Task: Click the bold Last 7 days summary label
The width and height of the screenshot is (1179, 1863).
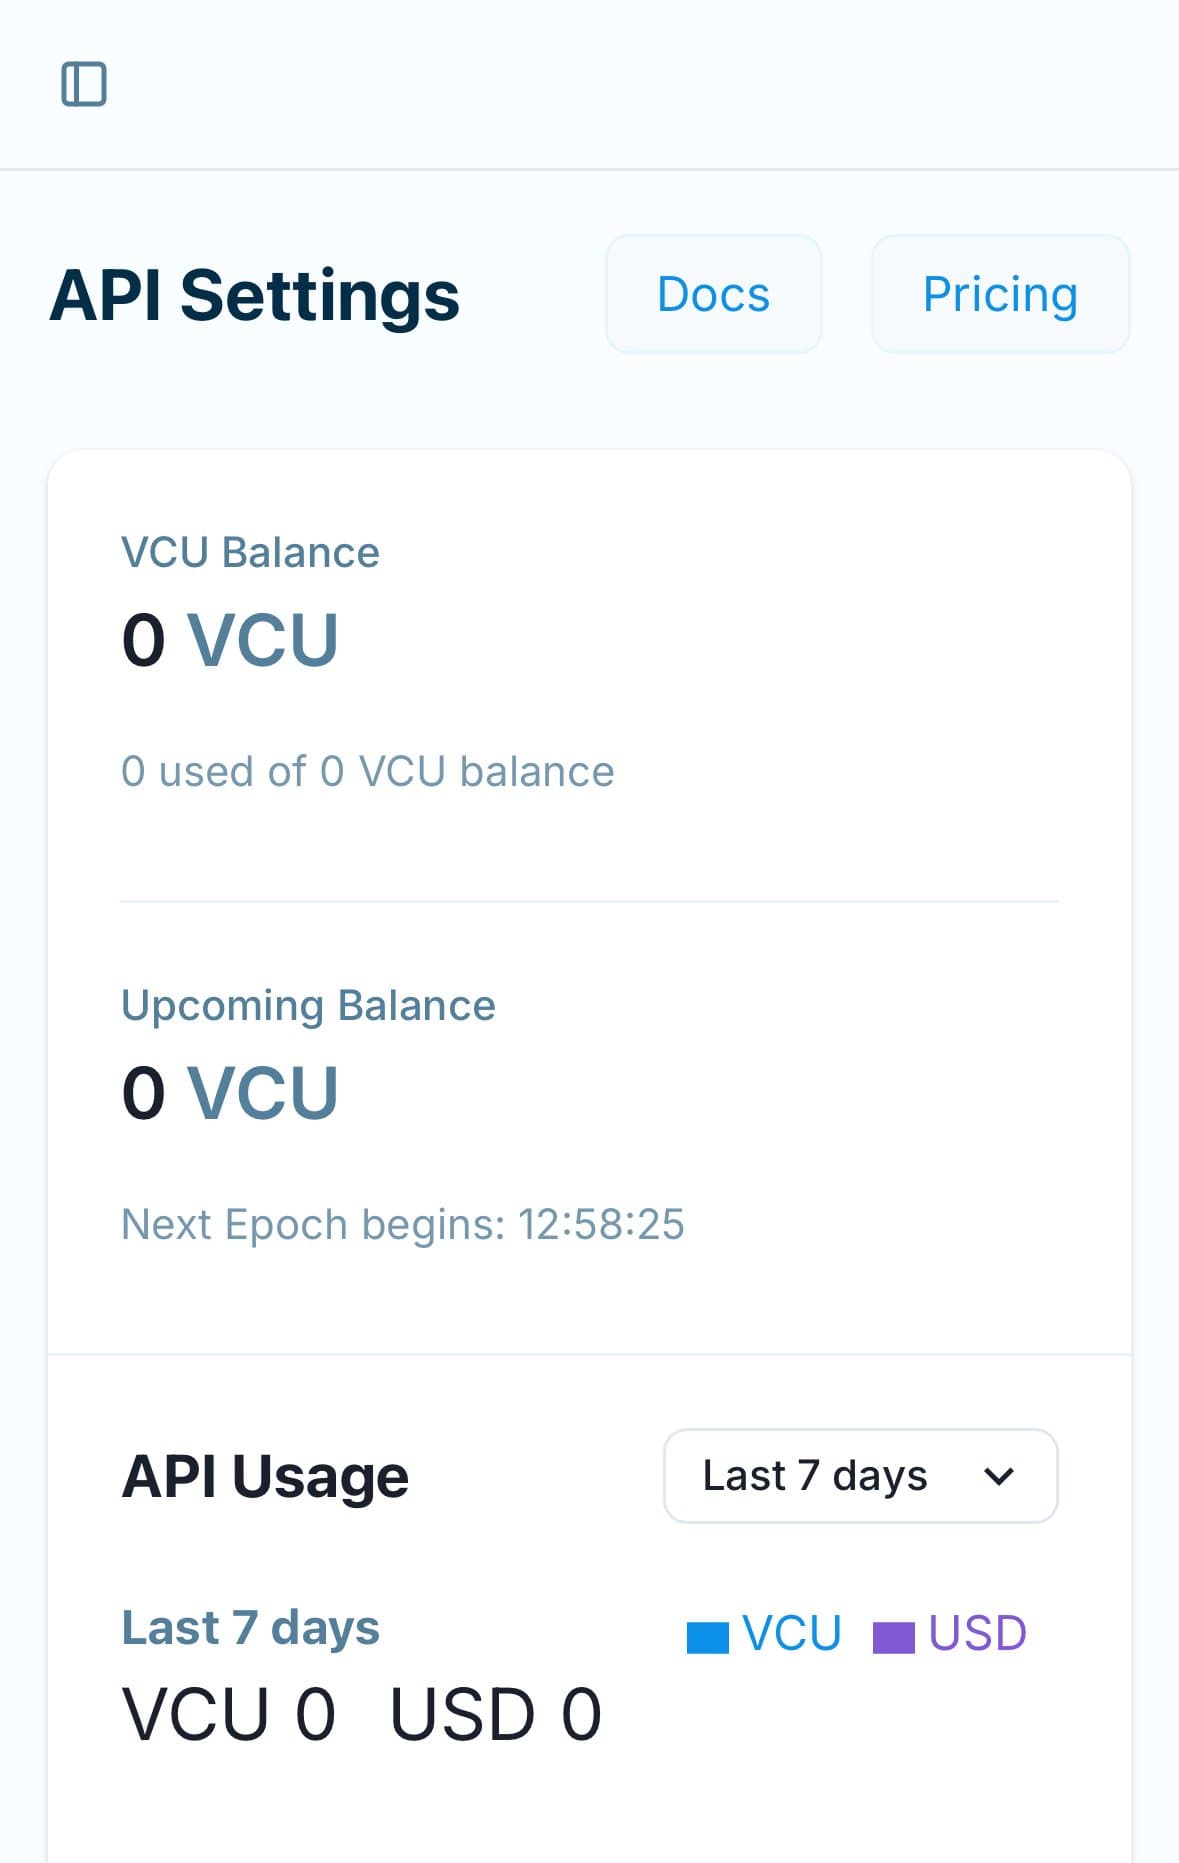Action: 250,1628
